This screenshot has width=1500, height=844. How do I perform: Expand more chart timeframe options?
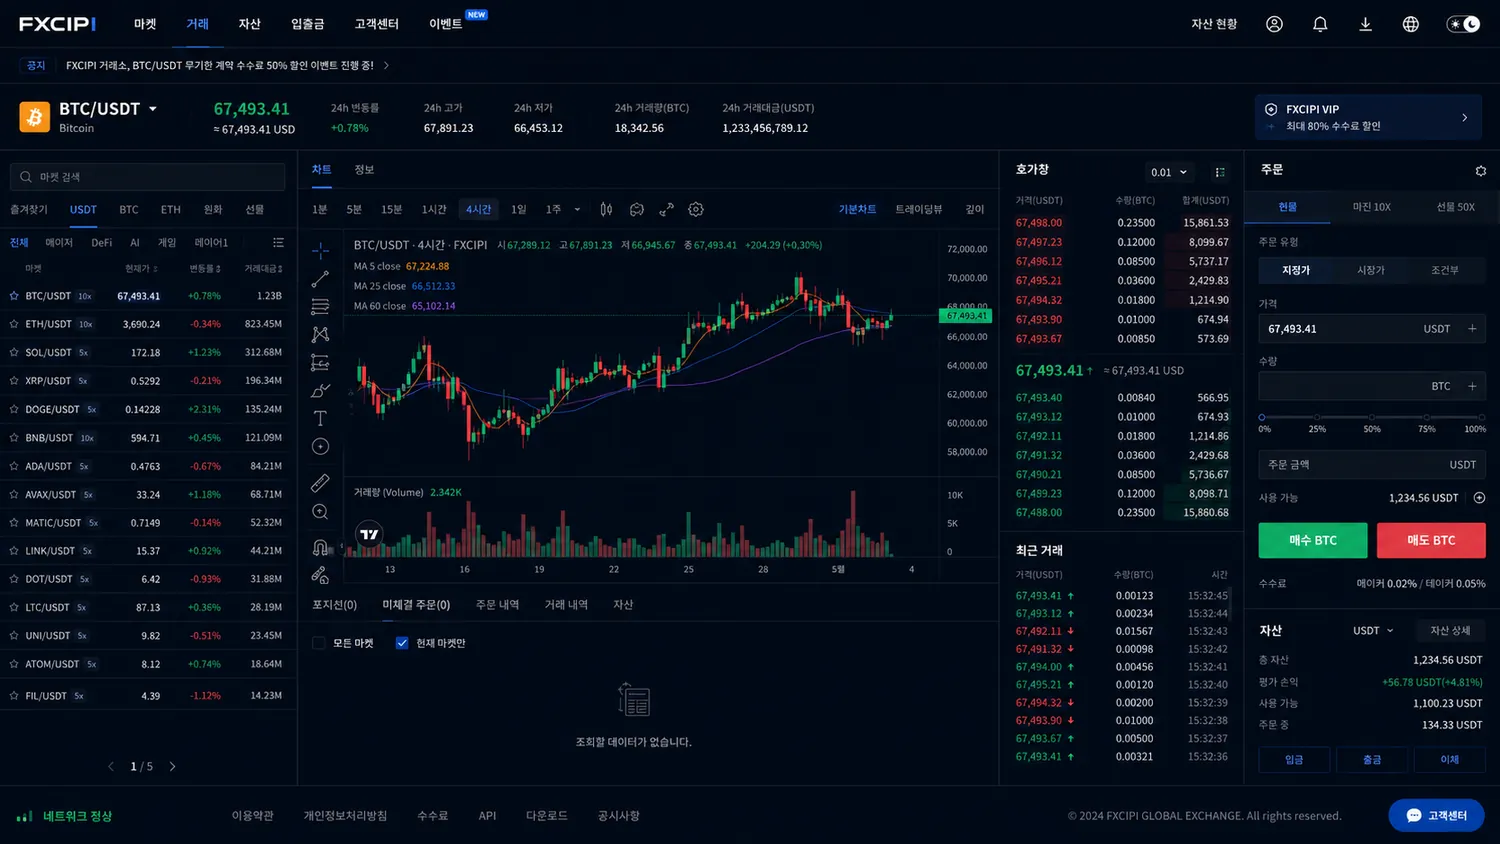pos(577,210)
